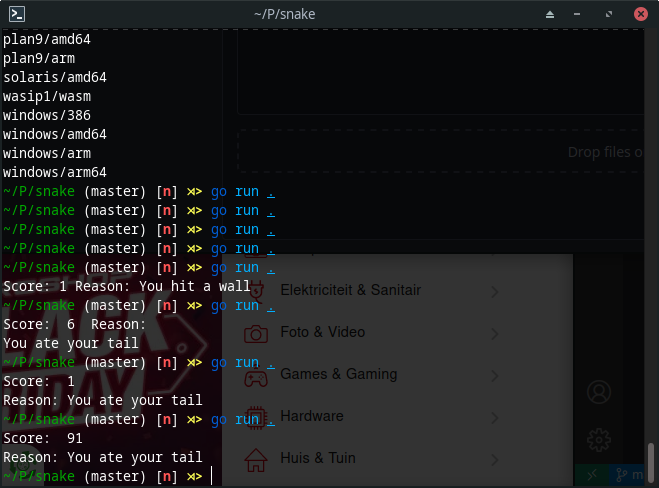Click the house icon for Huis & Tuin
This screenshot has height=488, width=659.
(x=257, y=459)
